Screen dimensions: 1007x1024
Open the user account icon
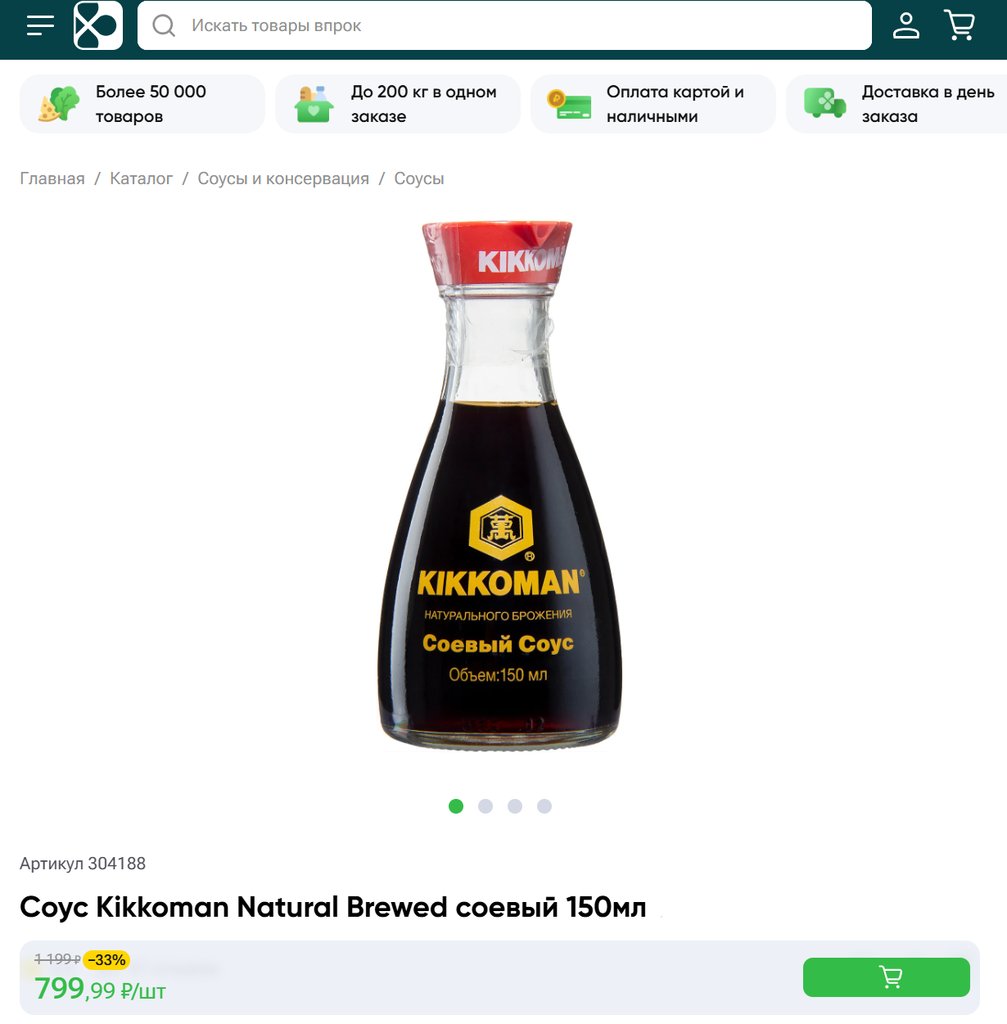906,25
